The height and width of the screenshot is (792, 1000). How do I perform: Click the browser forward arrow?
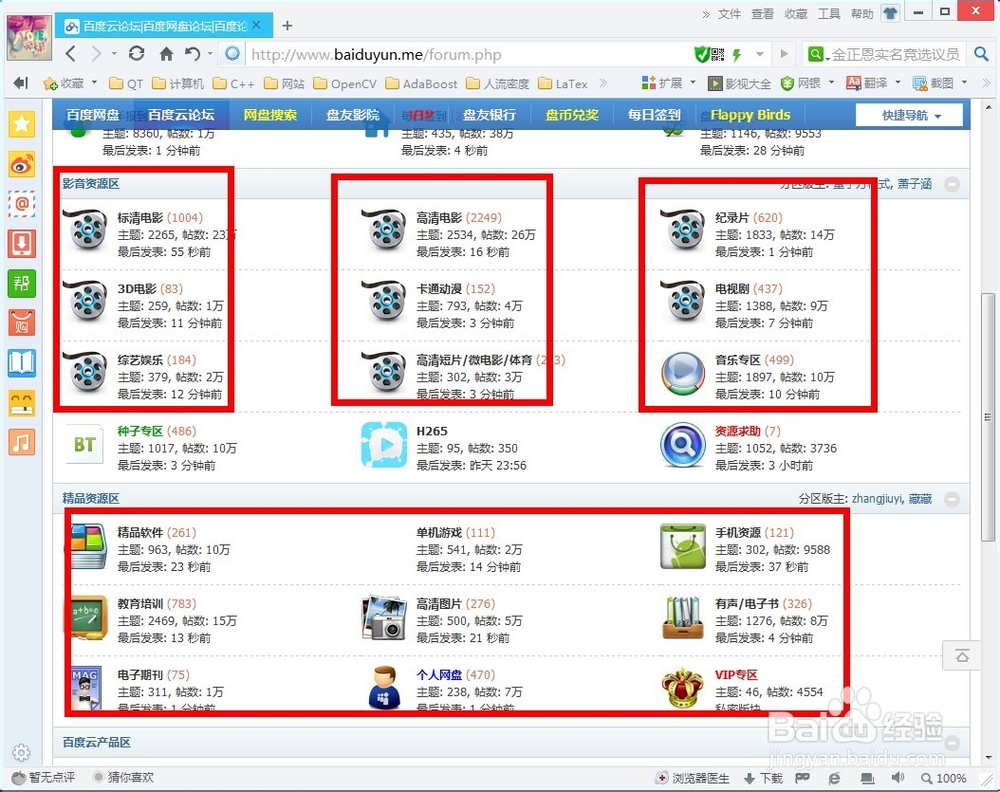coord(96,54)
